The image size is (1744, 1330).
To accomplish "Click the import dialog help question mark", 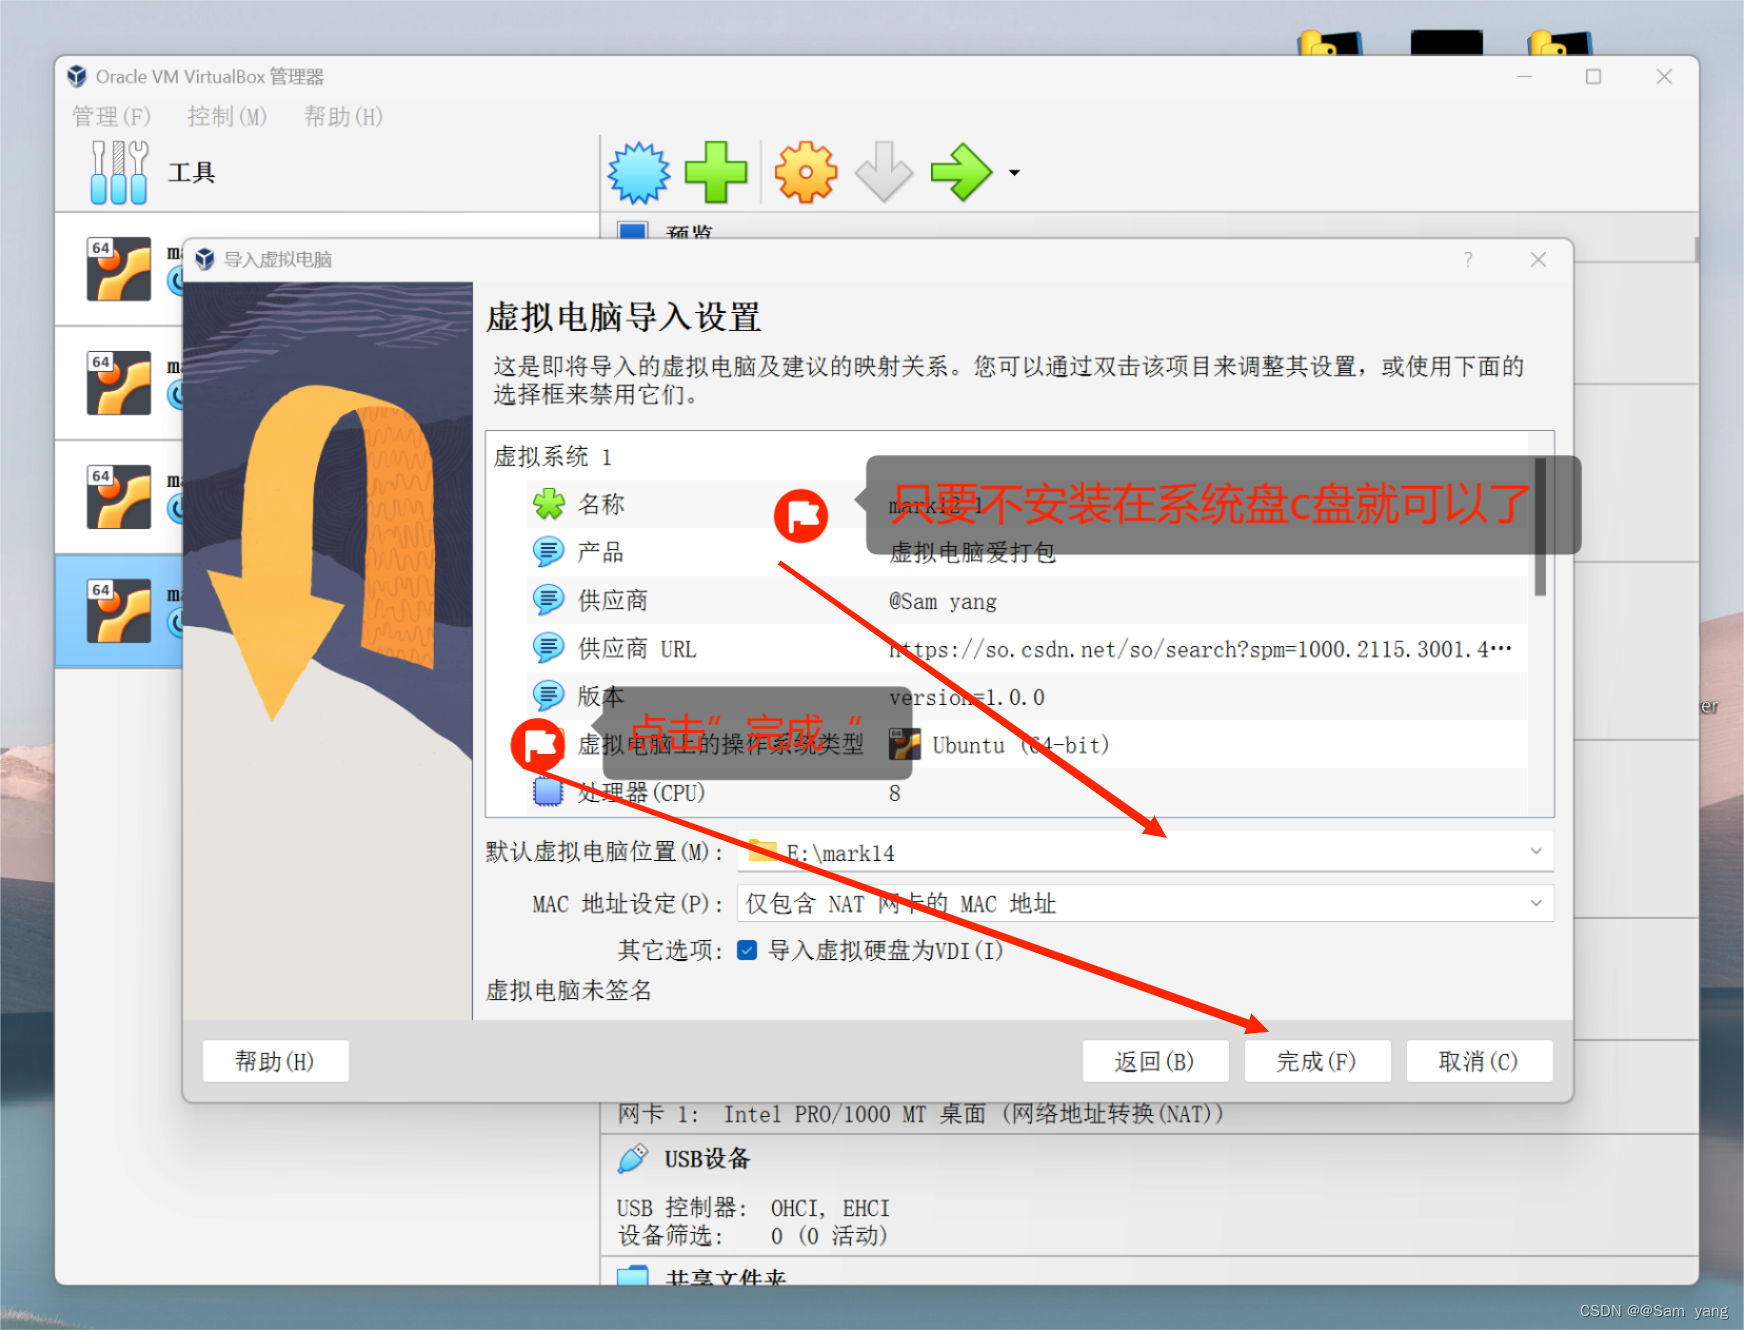I will click(1468, 260).
